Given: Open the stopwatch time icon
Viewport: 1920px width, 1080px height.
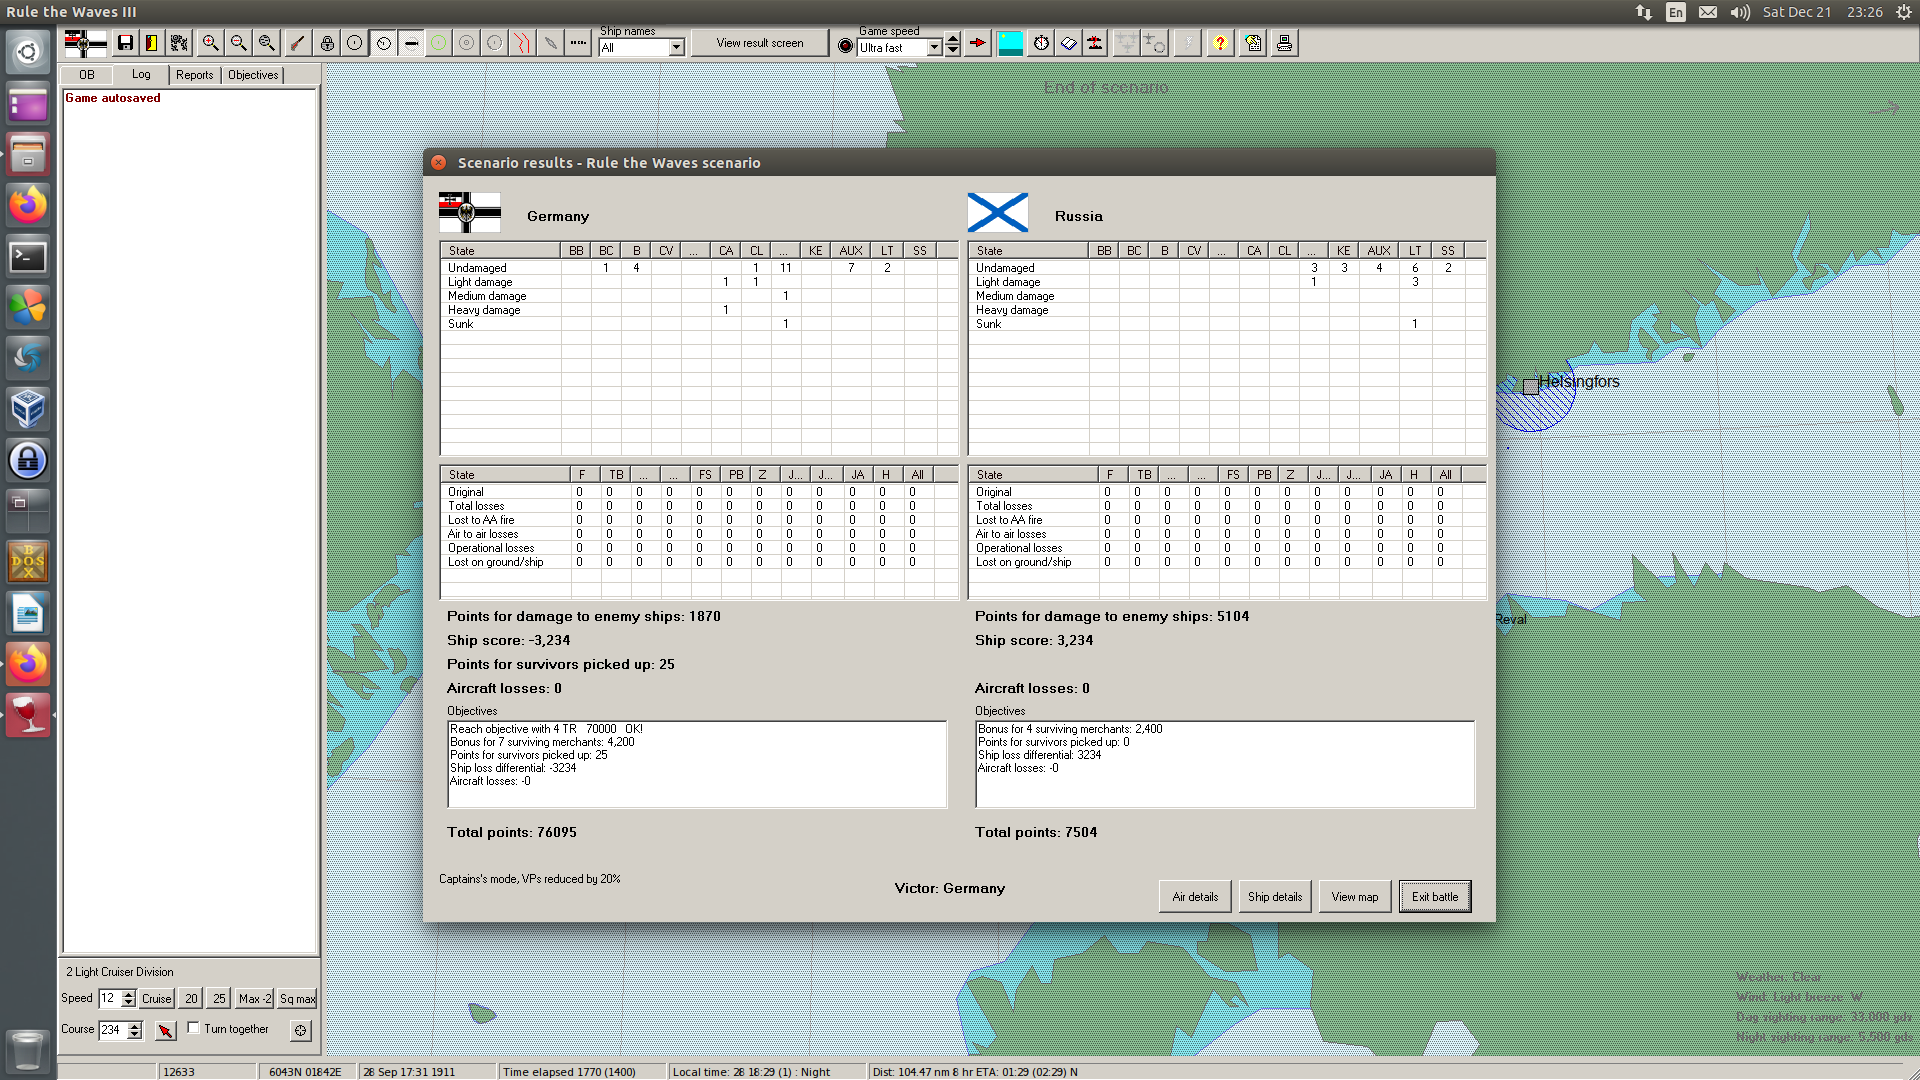Looking at the screenshot, I should pos(1042,43).
